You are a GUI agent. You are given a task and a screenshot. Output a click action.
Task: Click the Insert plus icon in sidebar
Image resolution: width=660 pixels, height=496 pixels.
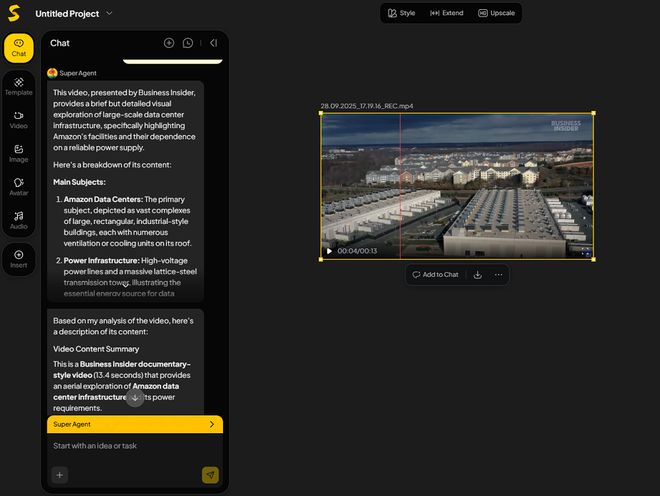(x=18, y=258)
